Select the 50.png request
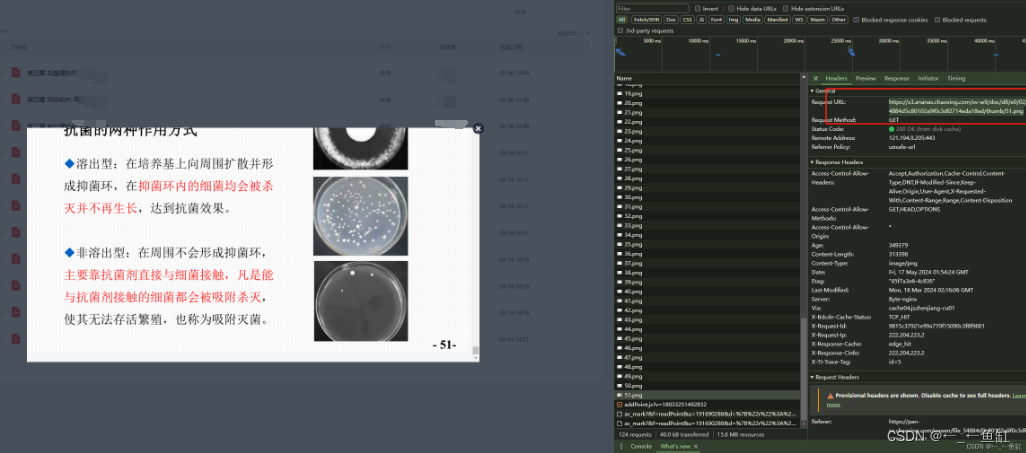This screenshot has height=453, width=1026. point(707,386)
